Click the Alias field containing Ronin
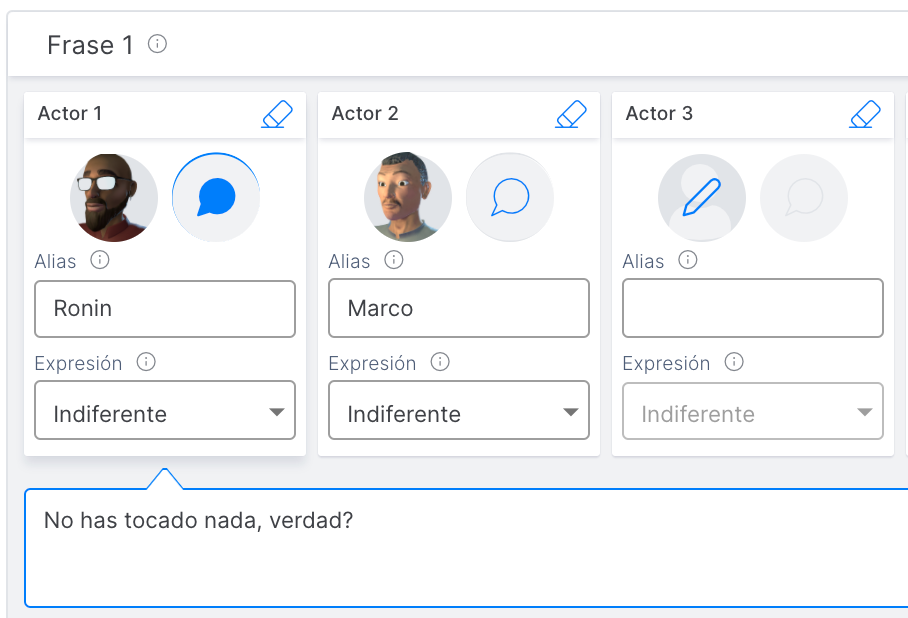This screenshot has height=618, width=908. click(165, 309)
